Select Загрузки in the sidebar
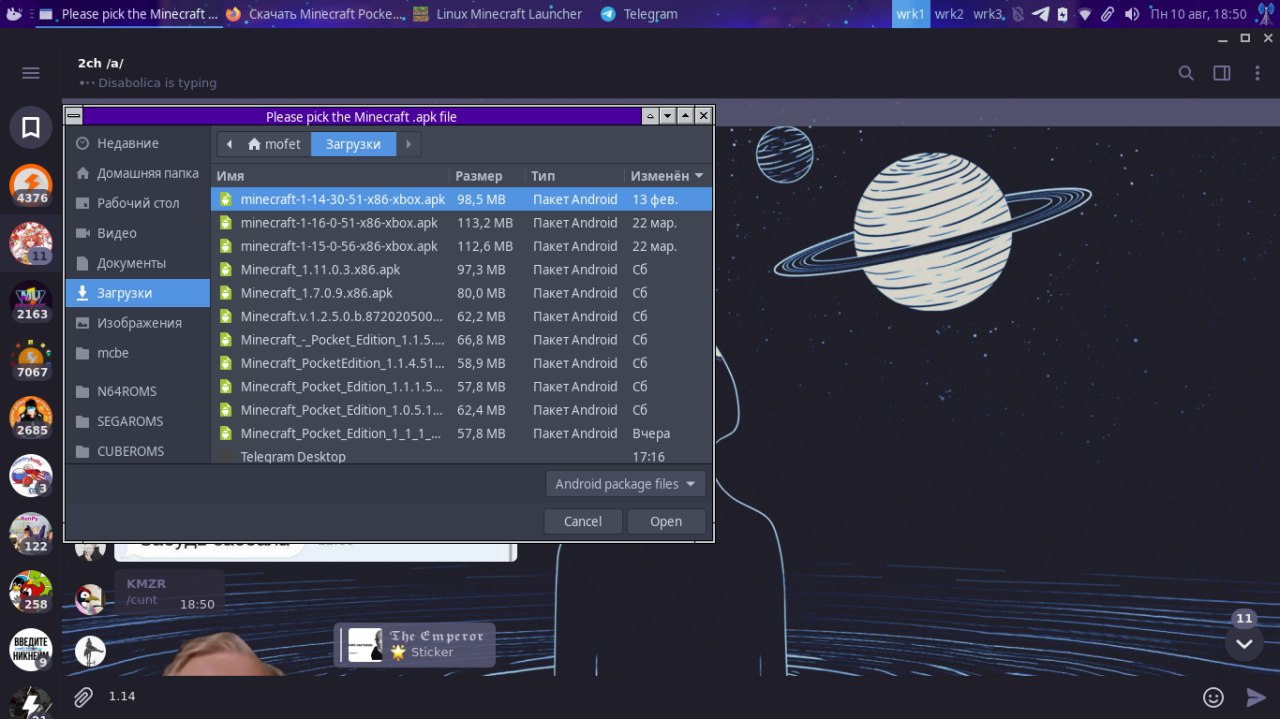Screen dimensions: 1280x719 [x=138, y=293]
